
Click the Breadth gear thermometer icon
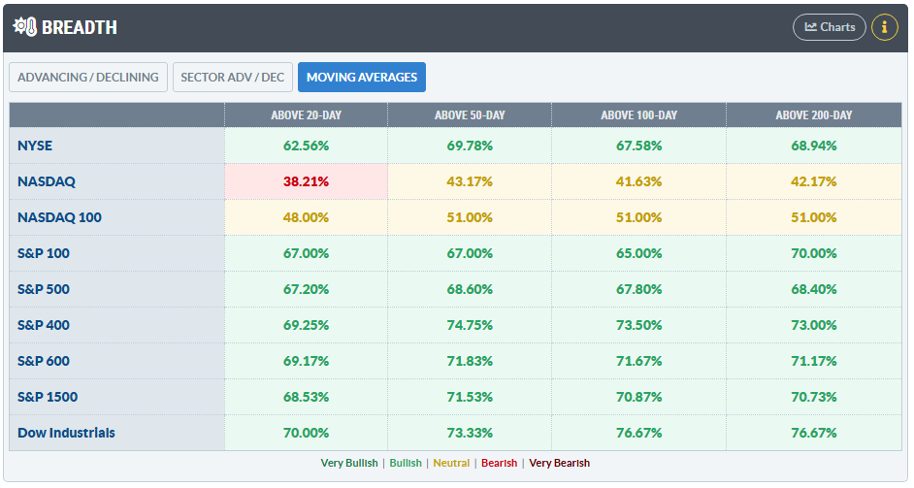(25, 27)
